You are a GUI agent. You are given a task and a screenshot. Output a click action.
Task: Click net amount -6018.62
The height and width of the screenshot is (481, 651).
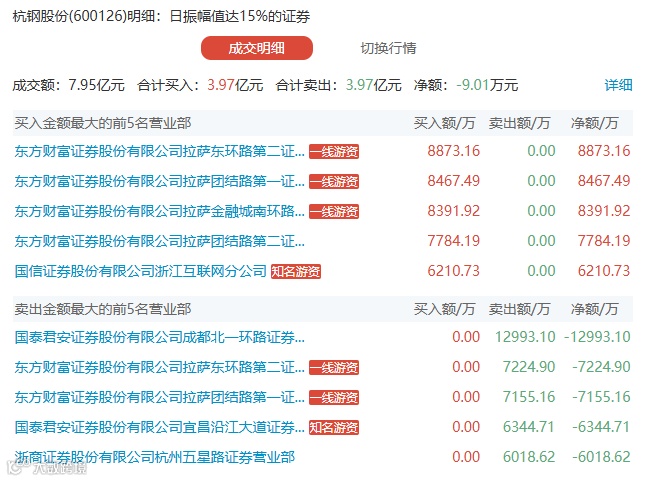point(601,457)
